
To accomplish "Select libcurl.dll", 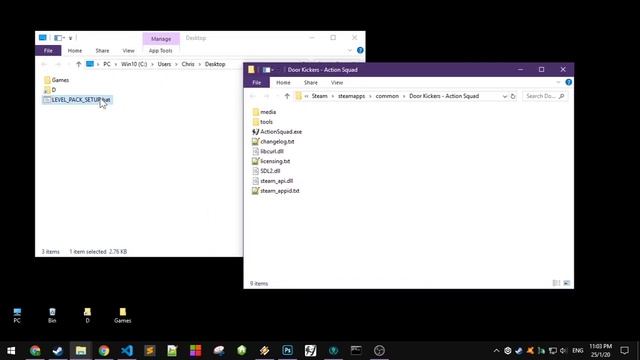I will [268, 151].
